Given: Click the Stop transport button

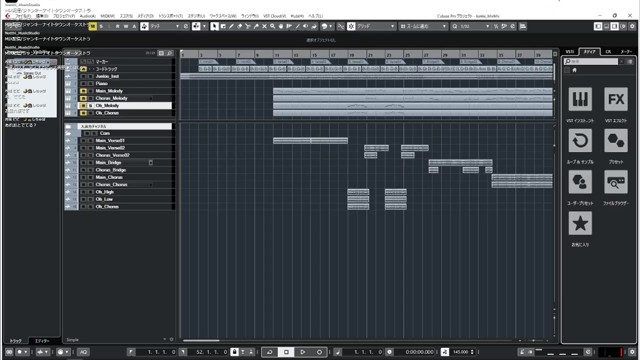Looking at the screenshot, I should pos(286,352).
